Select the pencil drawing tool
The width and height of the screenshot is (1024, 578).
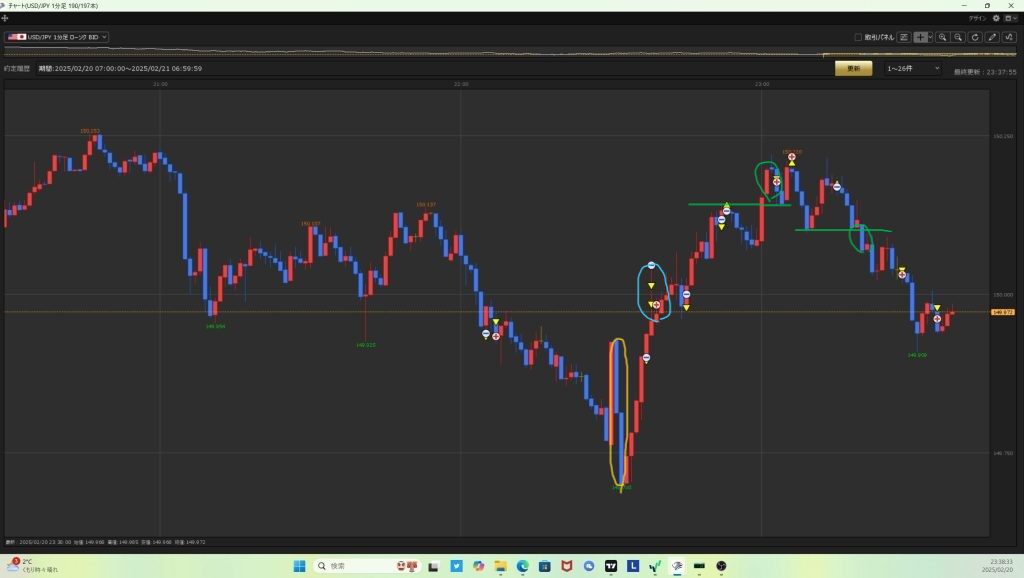[992, 37]
